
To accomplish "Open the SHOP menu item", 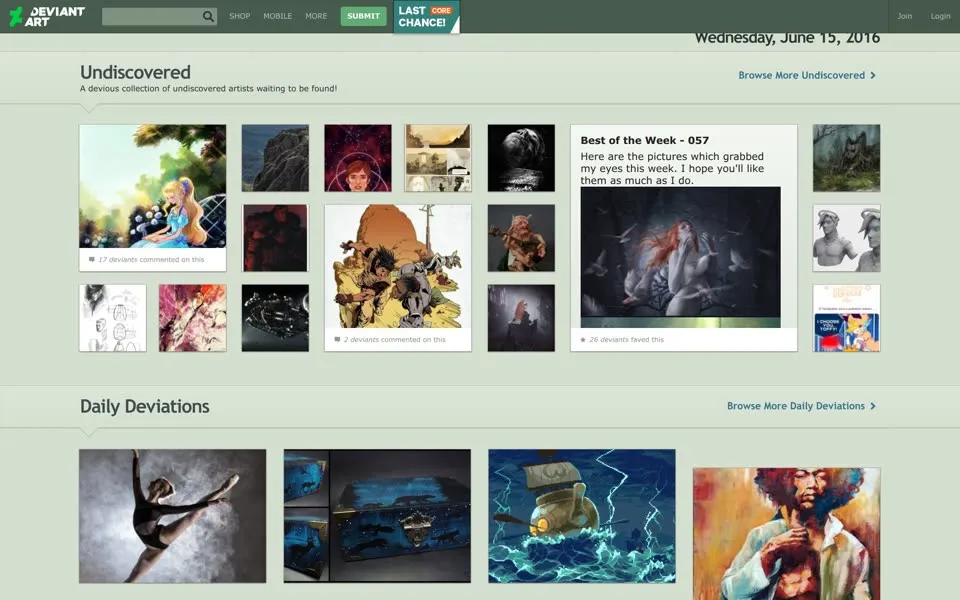I will click(x=239, y=16).
